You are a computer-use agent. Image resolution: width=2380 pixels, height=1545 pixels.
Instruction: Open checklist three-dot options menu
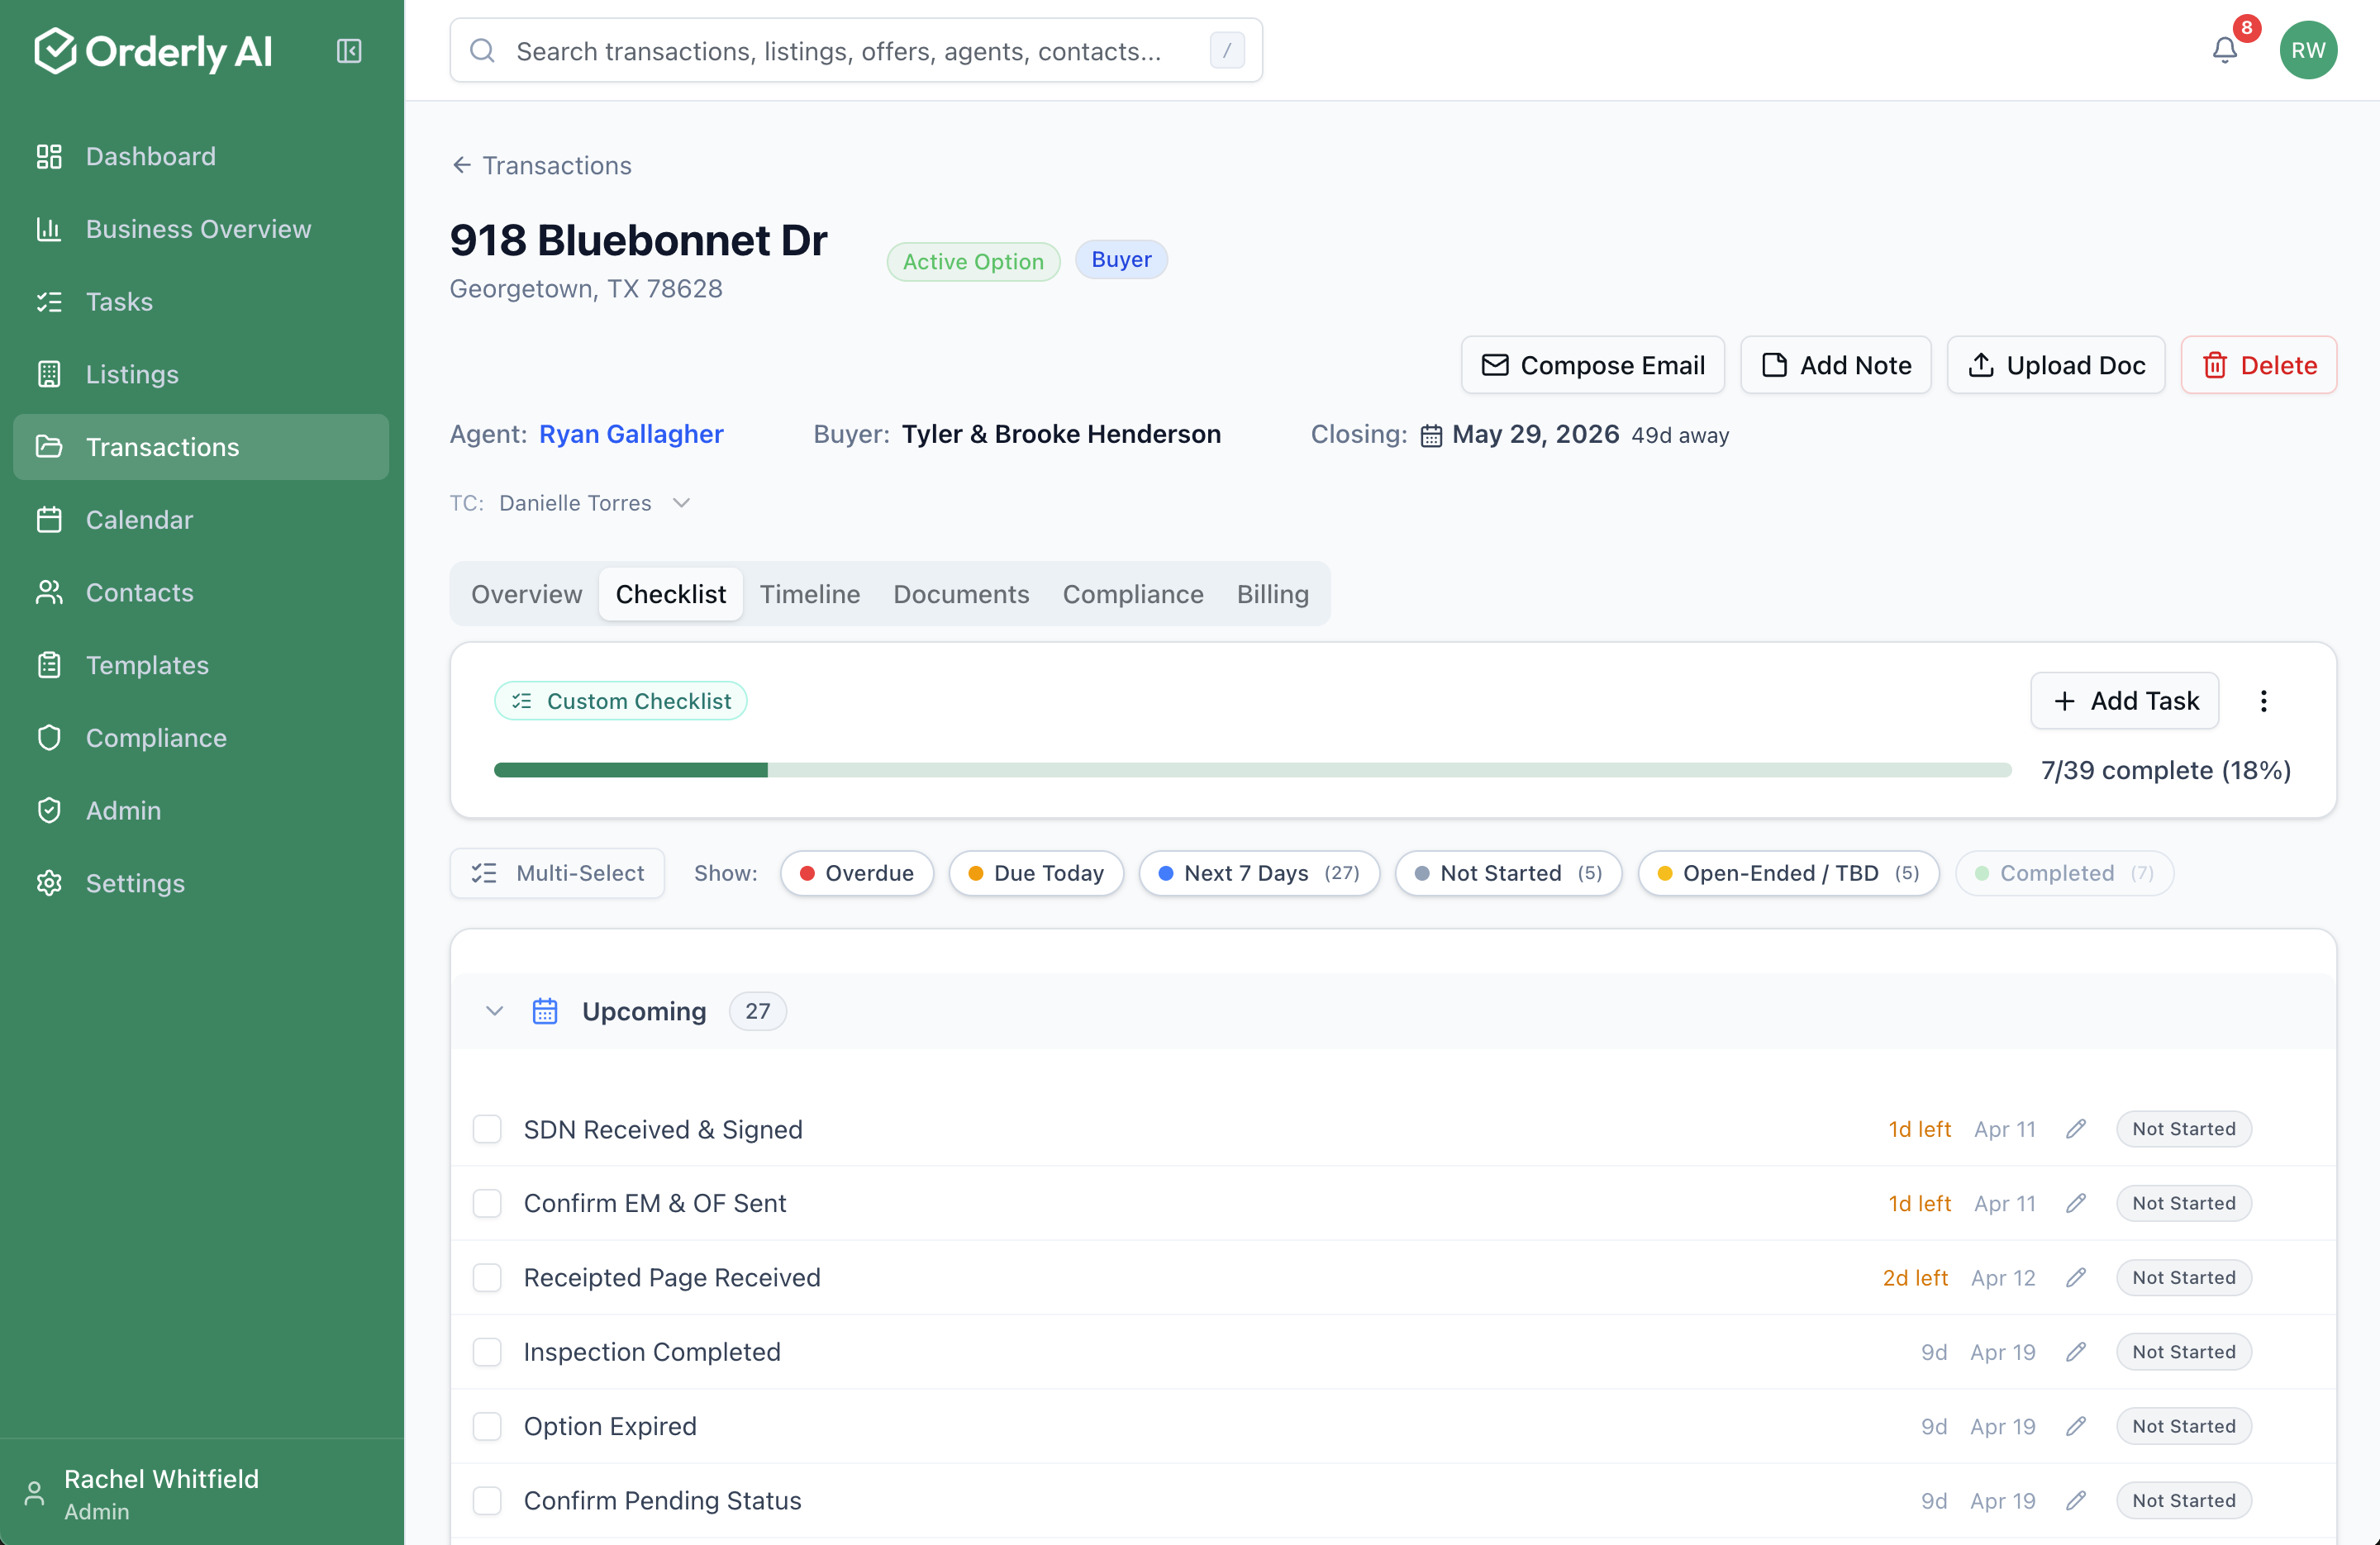pos(2263,701)
